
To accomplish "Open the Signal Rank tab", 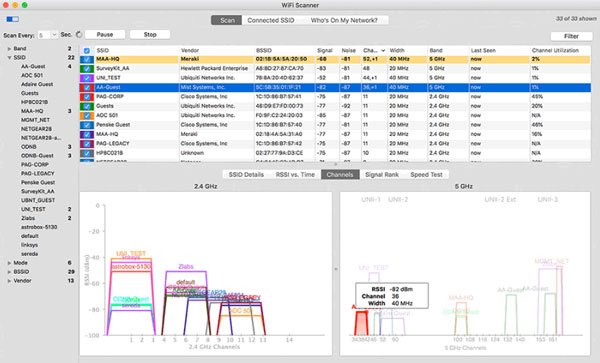I will click(x=382, y=174).
